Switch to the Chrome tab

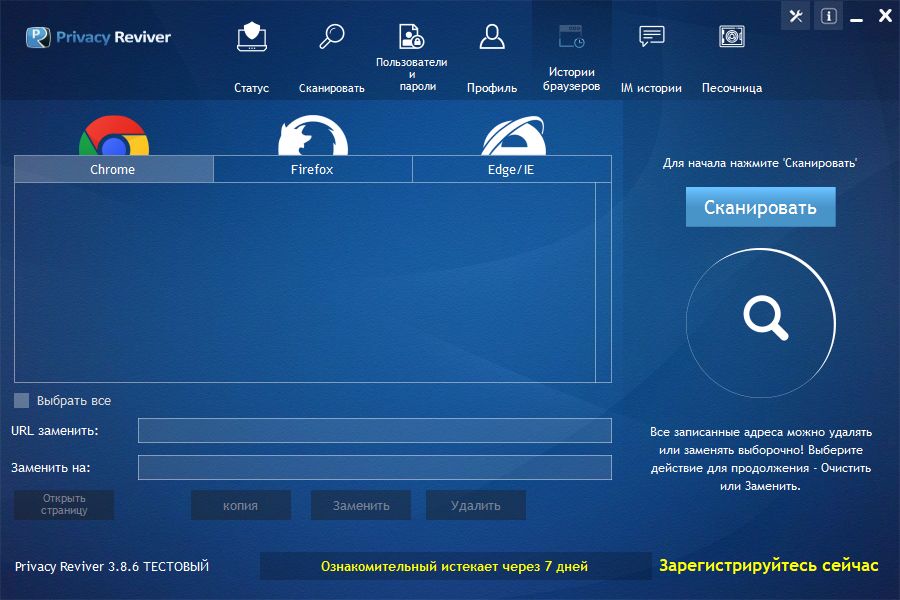[x=113, y=169]
